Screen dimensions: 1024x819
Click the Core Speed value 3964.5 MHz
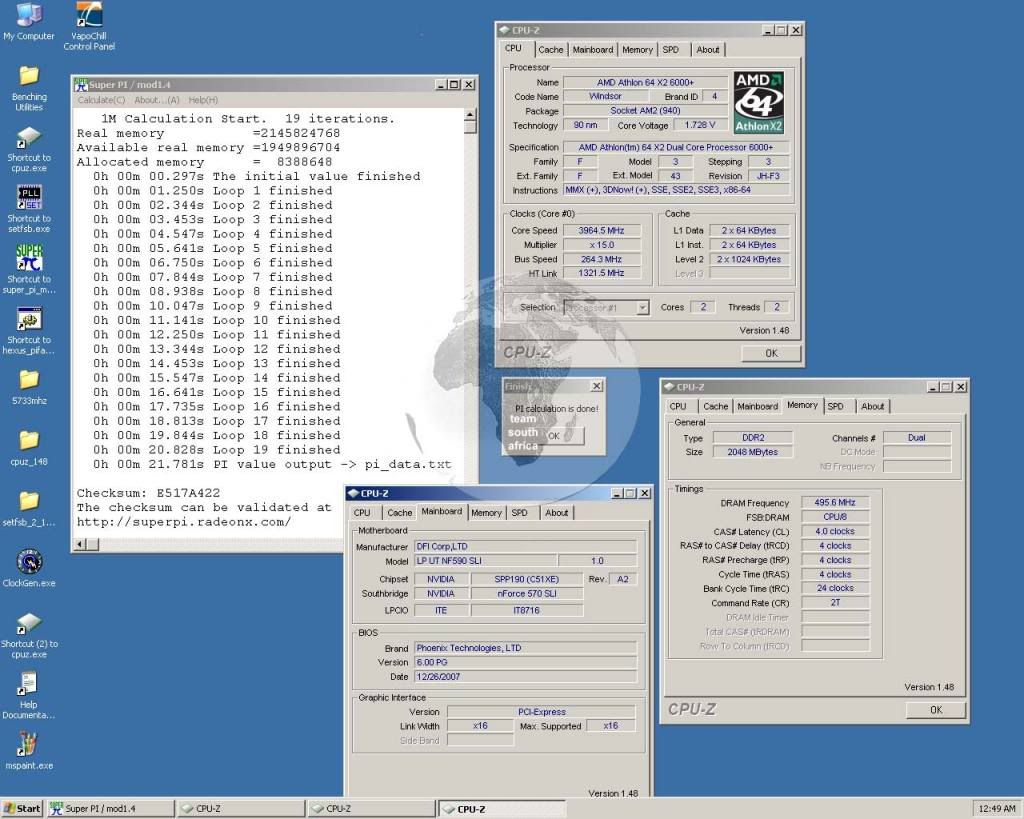[601, 231]
